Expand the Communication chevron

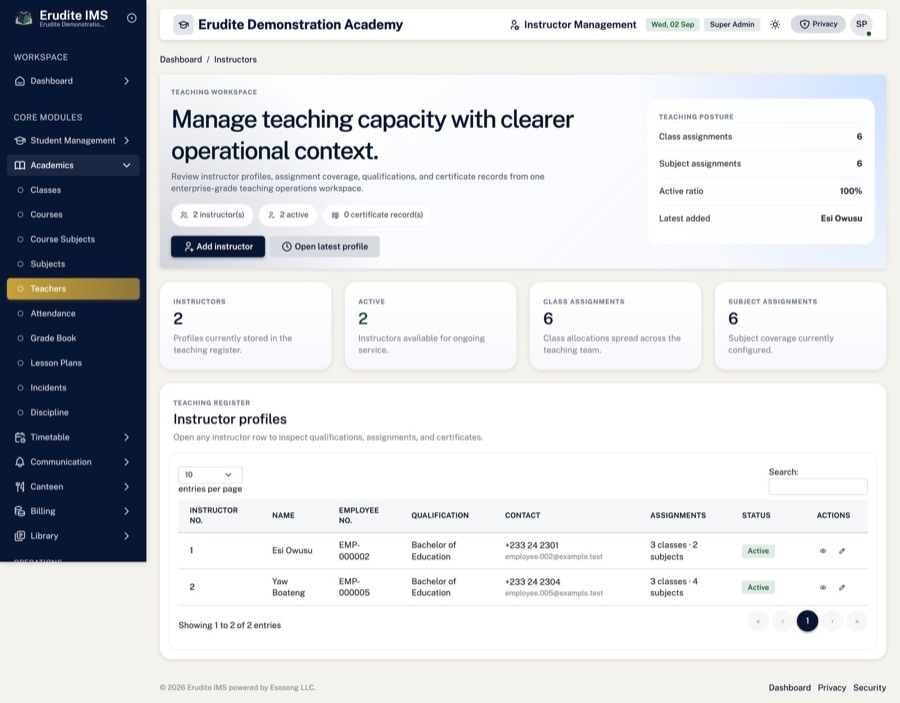pos(126,462)
